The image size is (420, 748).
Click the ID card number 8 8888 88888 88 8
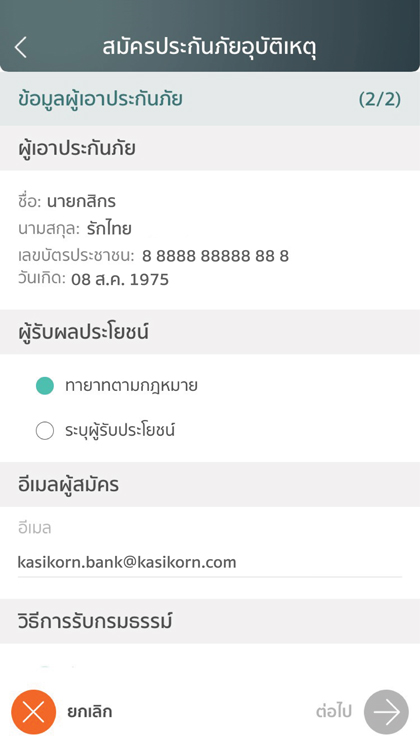[215, 256]
